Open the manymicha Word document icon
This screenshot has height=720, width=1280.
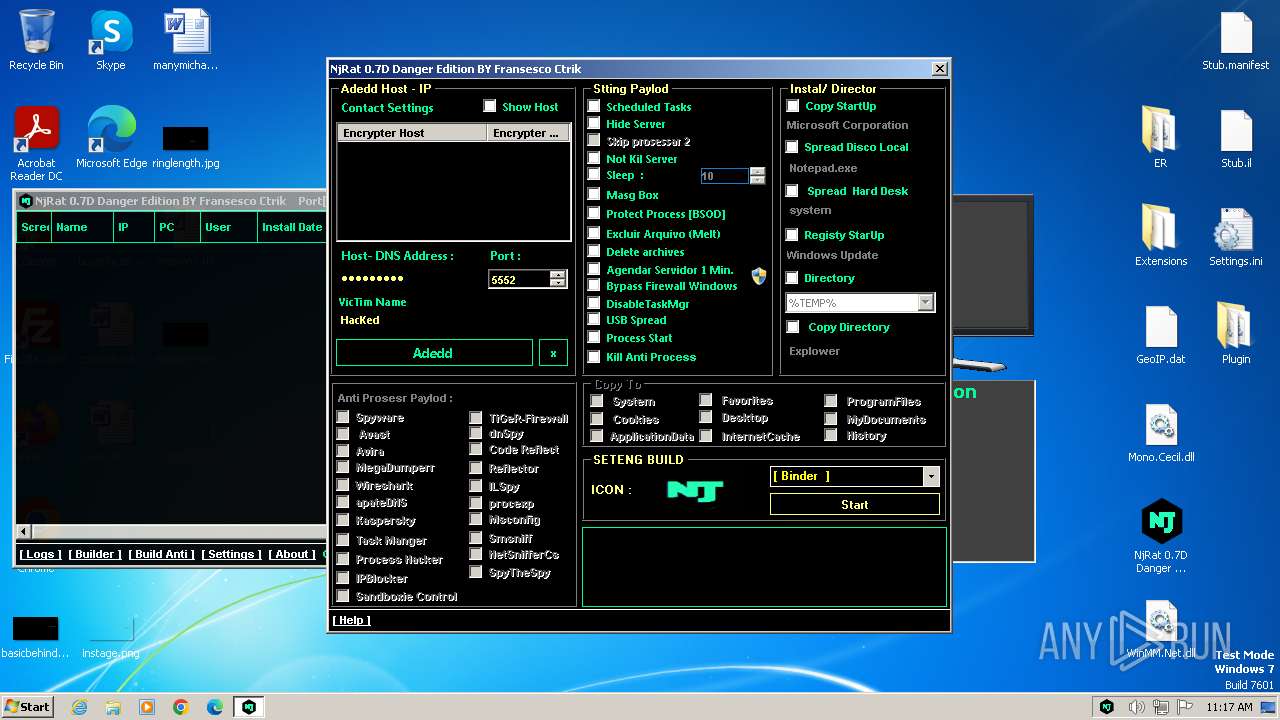(x=185, y=40)
